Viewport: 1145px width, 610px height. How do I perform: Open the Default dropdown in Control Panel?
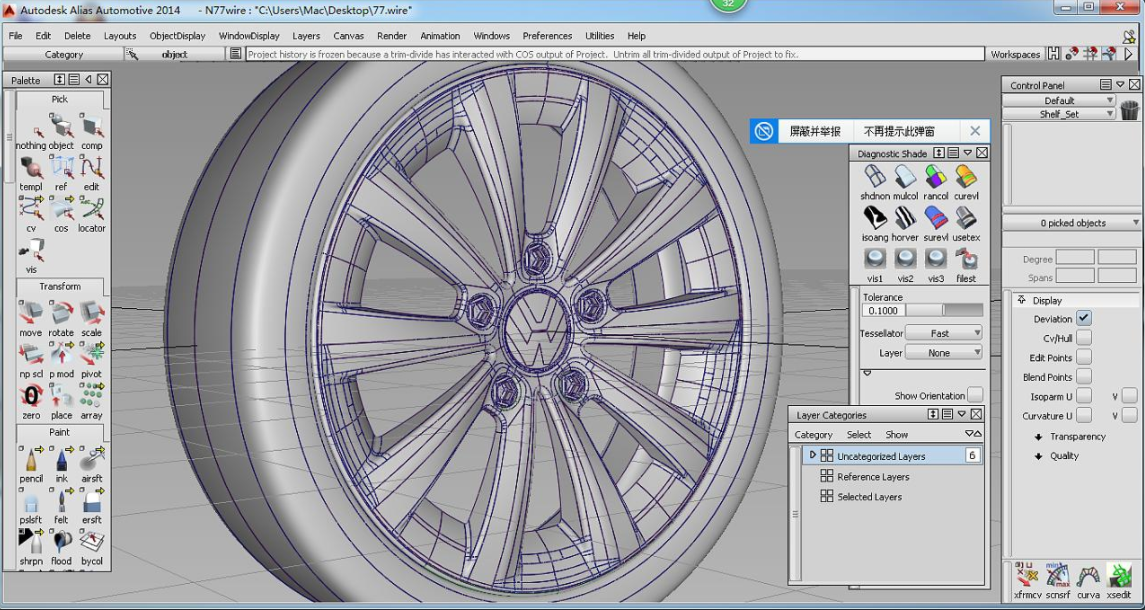[1059, 100]
